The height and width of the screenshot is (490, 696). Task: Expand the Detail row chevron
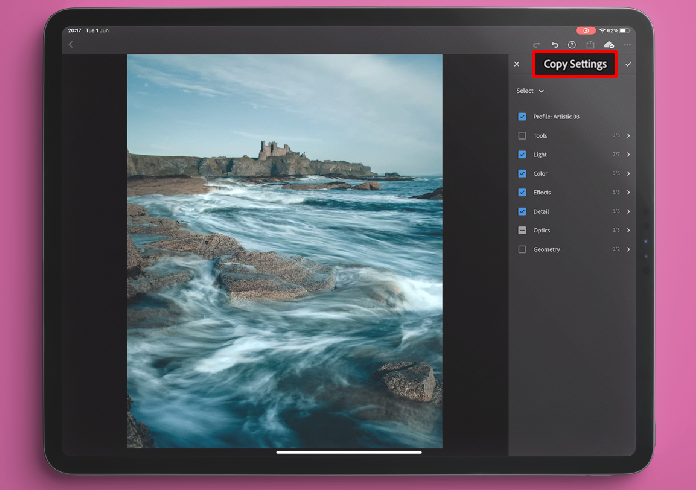coord(629,212)
